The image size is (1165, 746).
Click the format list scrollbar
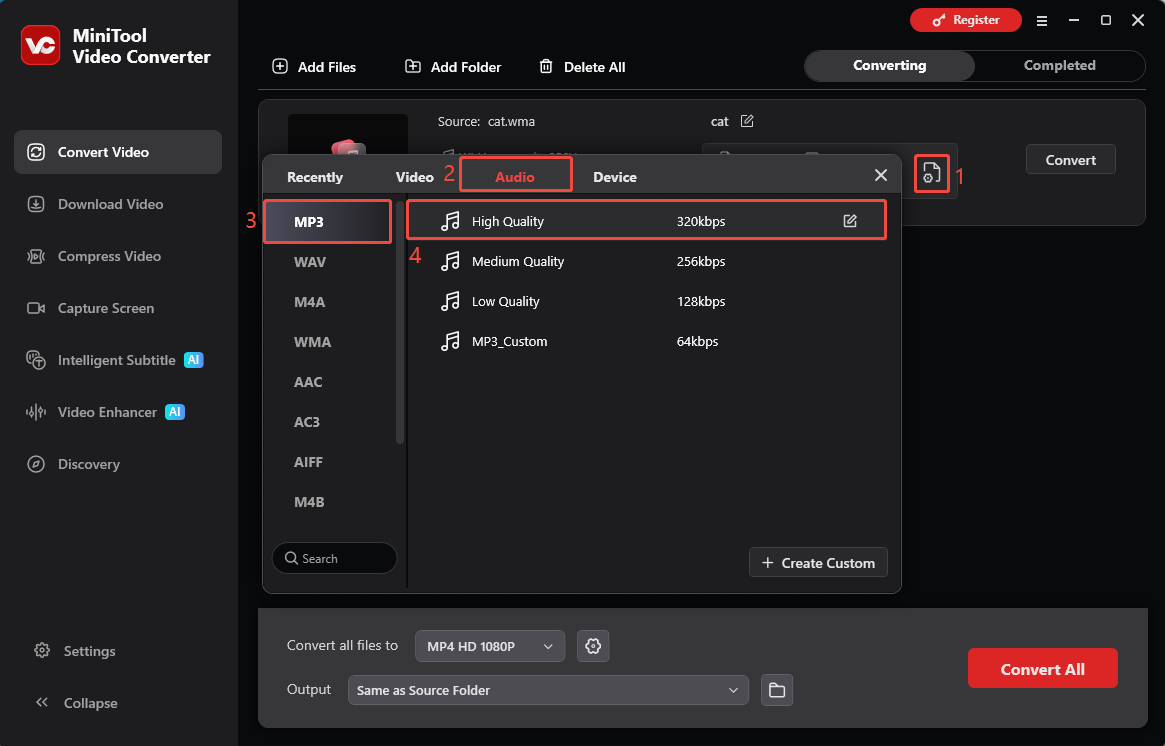[400, 322]
